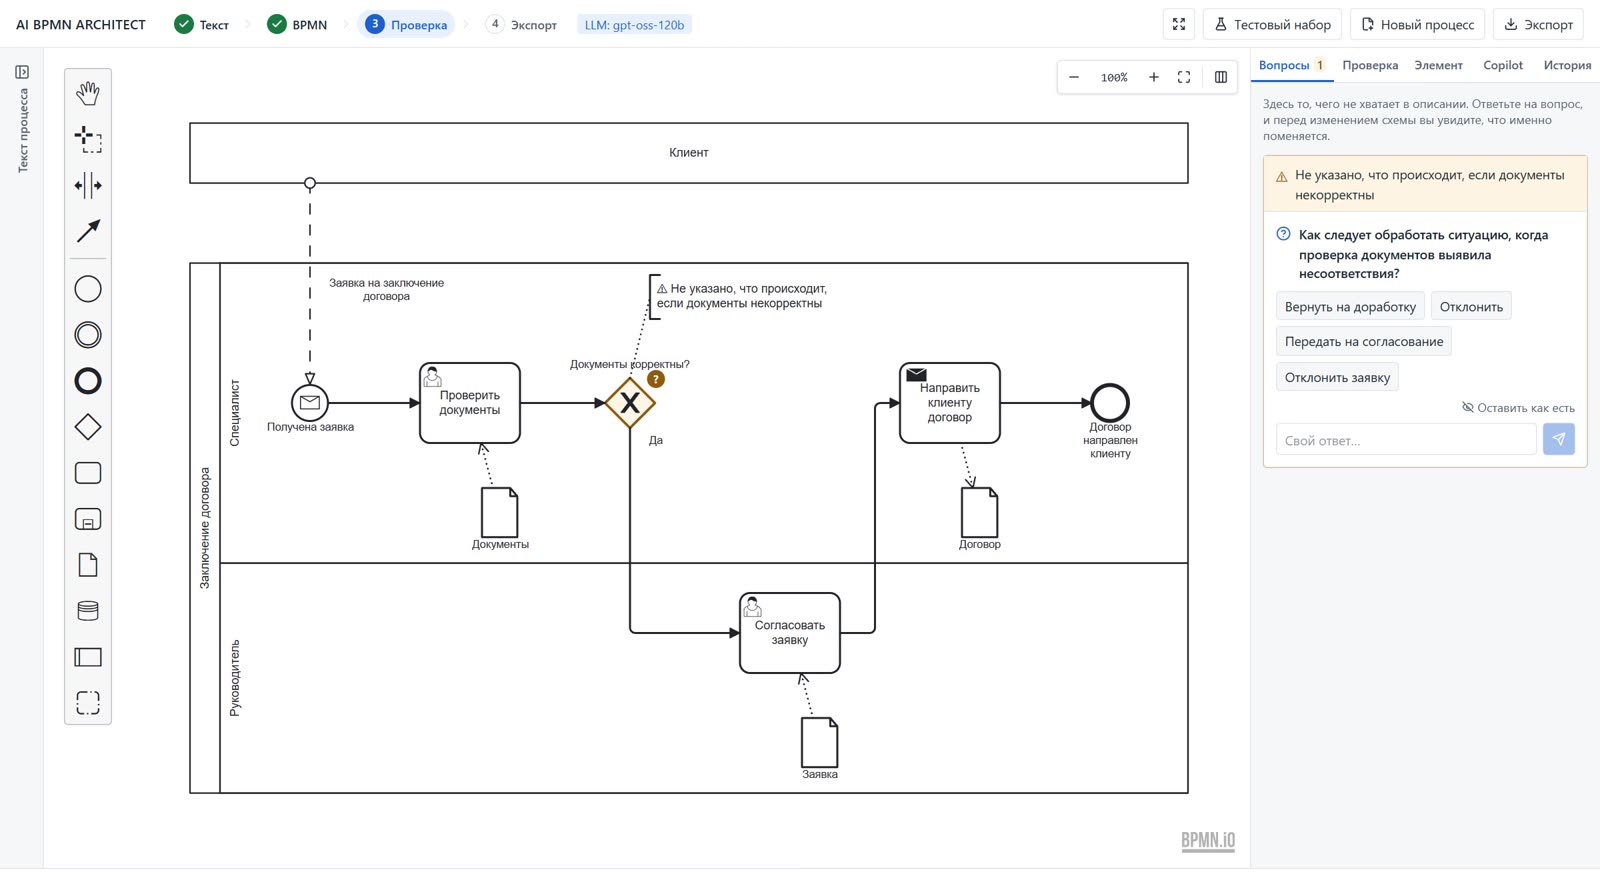Pick the intermediate event double circle
The height and width of the screenshot is (872, 1600).
pos(88,335)
